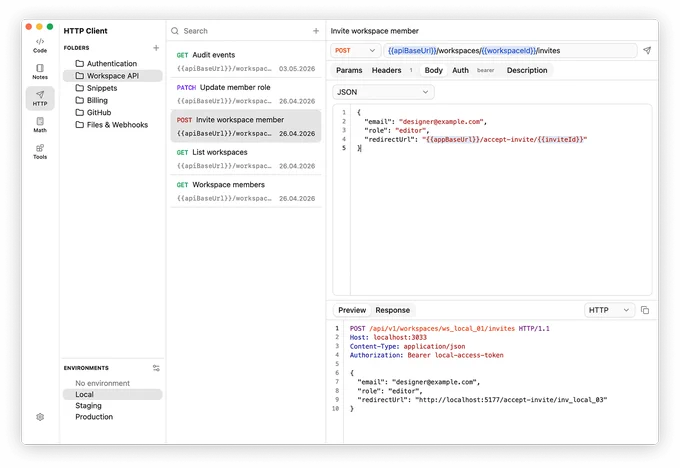Select the HTTP section in sidebar
The height and width of the screenshot is (468, 680).
40,98
